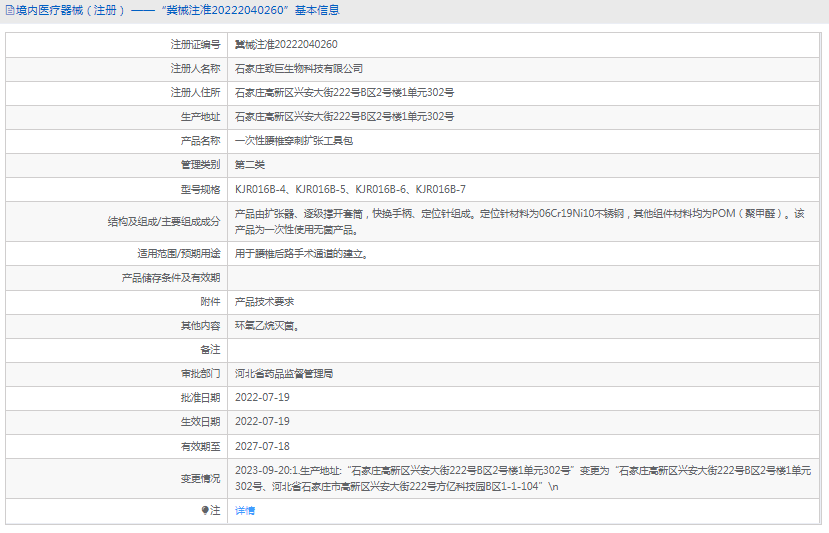Click the 生效日期 label
829x533 pixels.
200,422
